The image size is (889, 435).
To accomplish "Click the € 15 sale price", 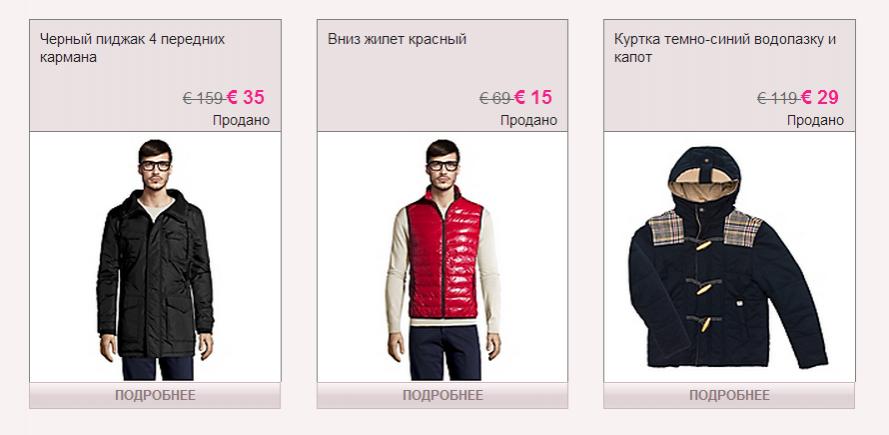I will point(533,98).
